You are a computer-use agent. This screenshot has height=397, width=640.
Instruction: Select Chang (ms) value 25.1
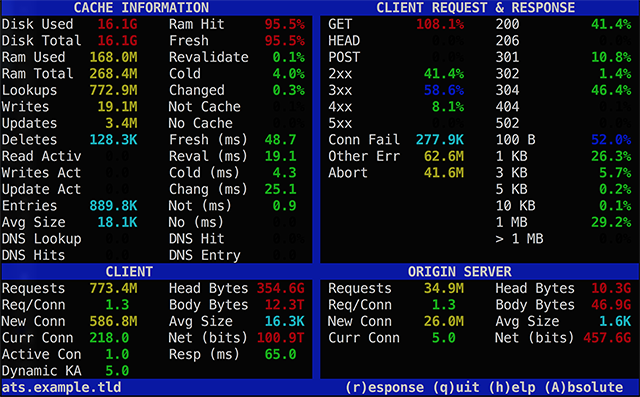(x=280, y=189)
